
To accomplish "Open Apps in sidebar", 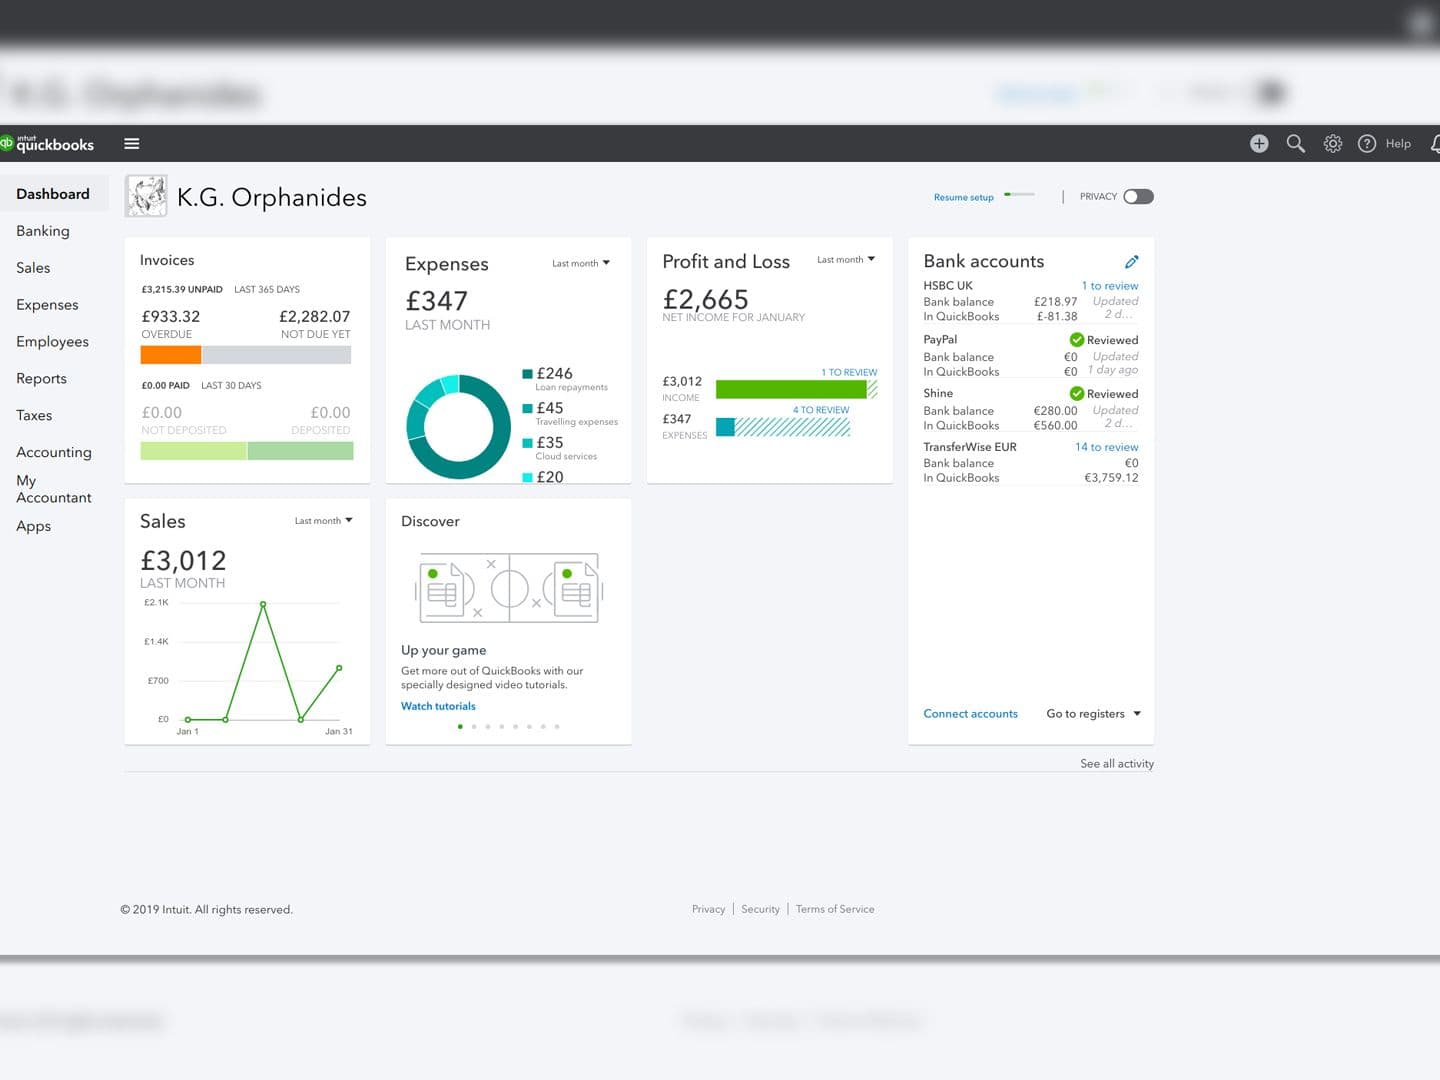I will click(x=33, y=527).
